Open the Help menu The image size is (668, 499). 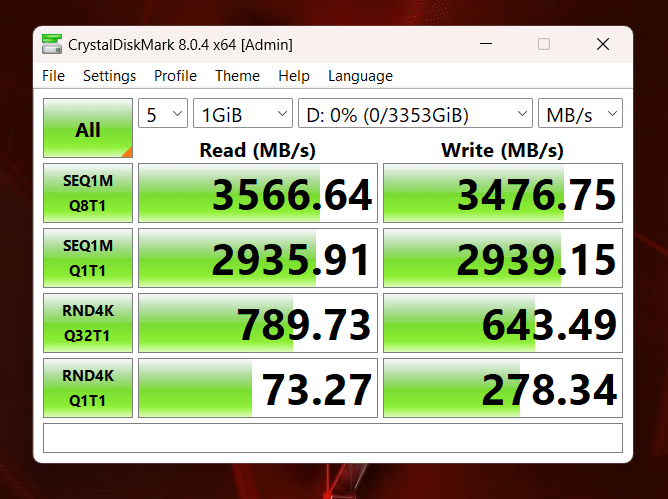point(294,76)
